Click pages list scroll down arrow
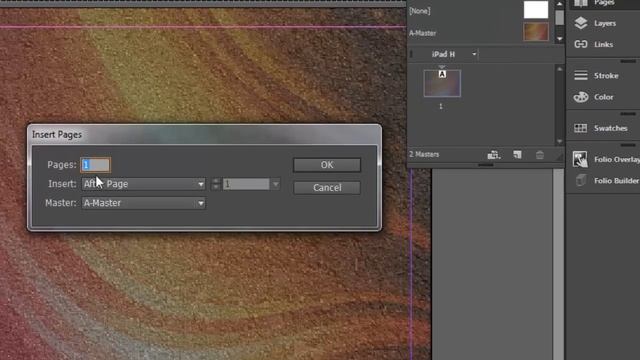640x360 pixels. point(560,141)
